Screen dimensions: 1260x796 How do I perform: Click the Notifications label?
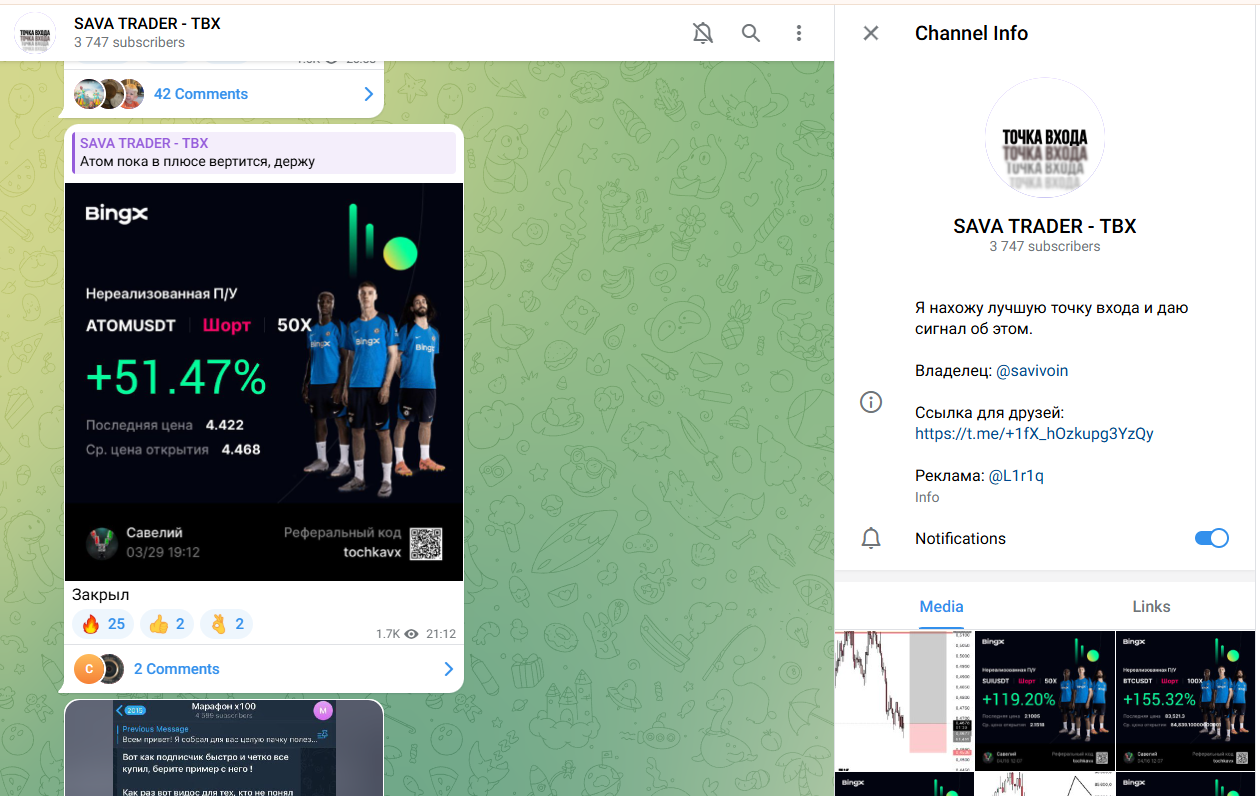(960, 538)
